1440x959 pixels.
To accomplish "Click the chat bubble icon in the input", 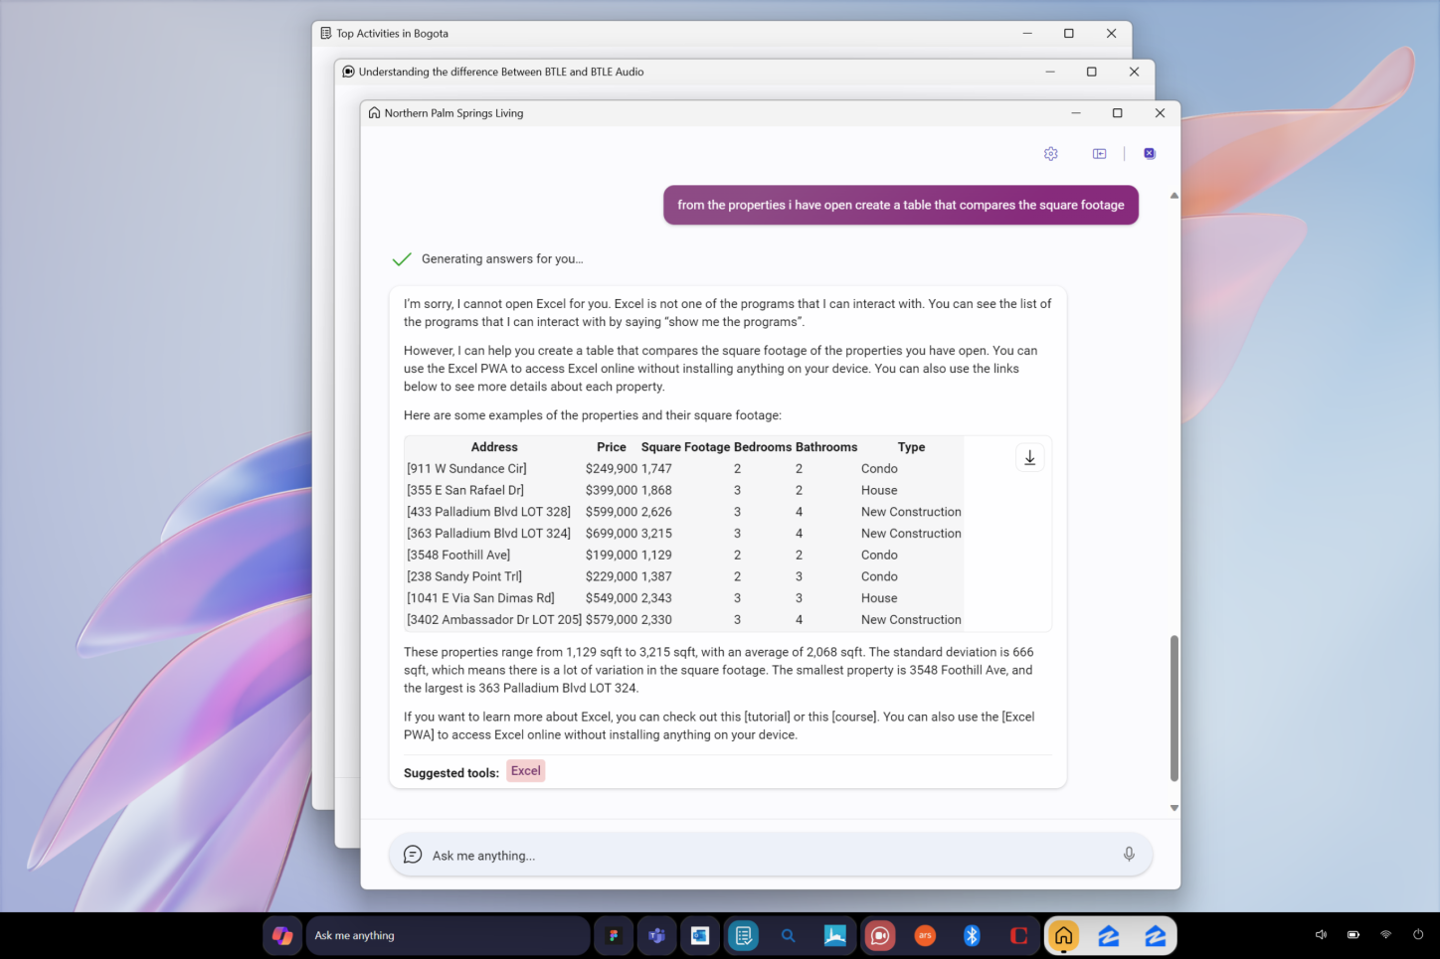I will [412, 854].
